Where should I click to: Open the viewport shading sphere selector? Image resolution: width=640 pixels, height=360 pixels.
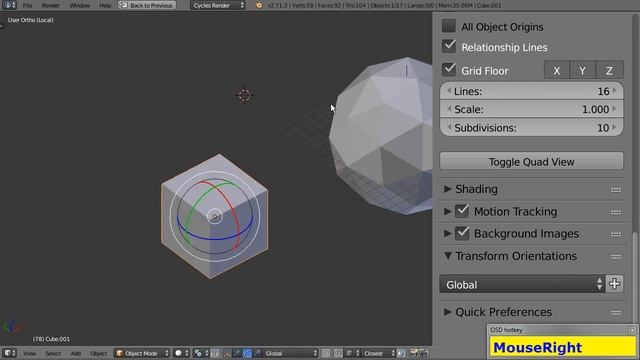click(181, 353)
